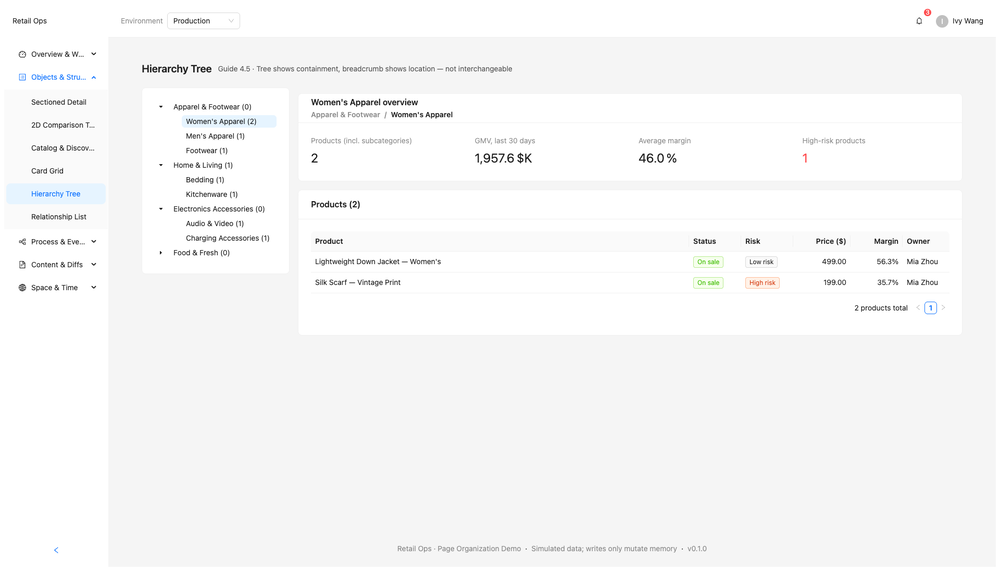The height and width of the screenshot is (571, 1000).
Task: Select Kitchenware (1) in the tree
Action: coord(212,195)
